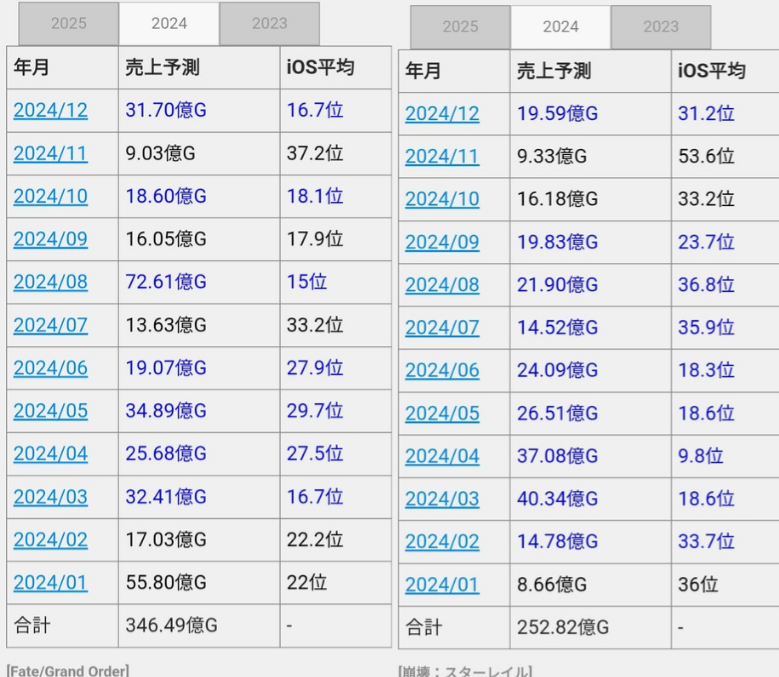Open 2024/04 link in Fate/Grand Order table
Screen dimensions: 779x677
point(51,453)
